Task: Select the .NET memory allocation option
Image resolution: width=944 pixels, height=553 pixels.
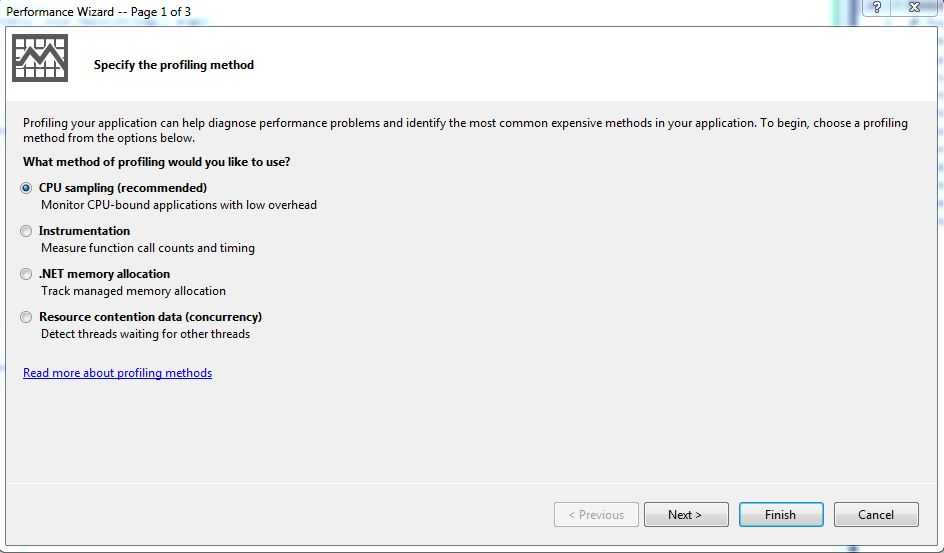Action: pos(27,274)
